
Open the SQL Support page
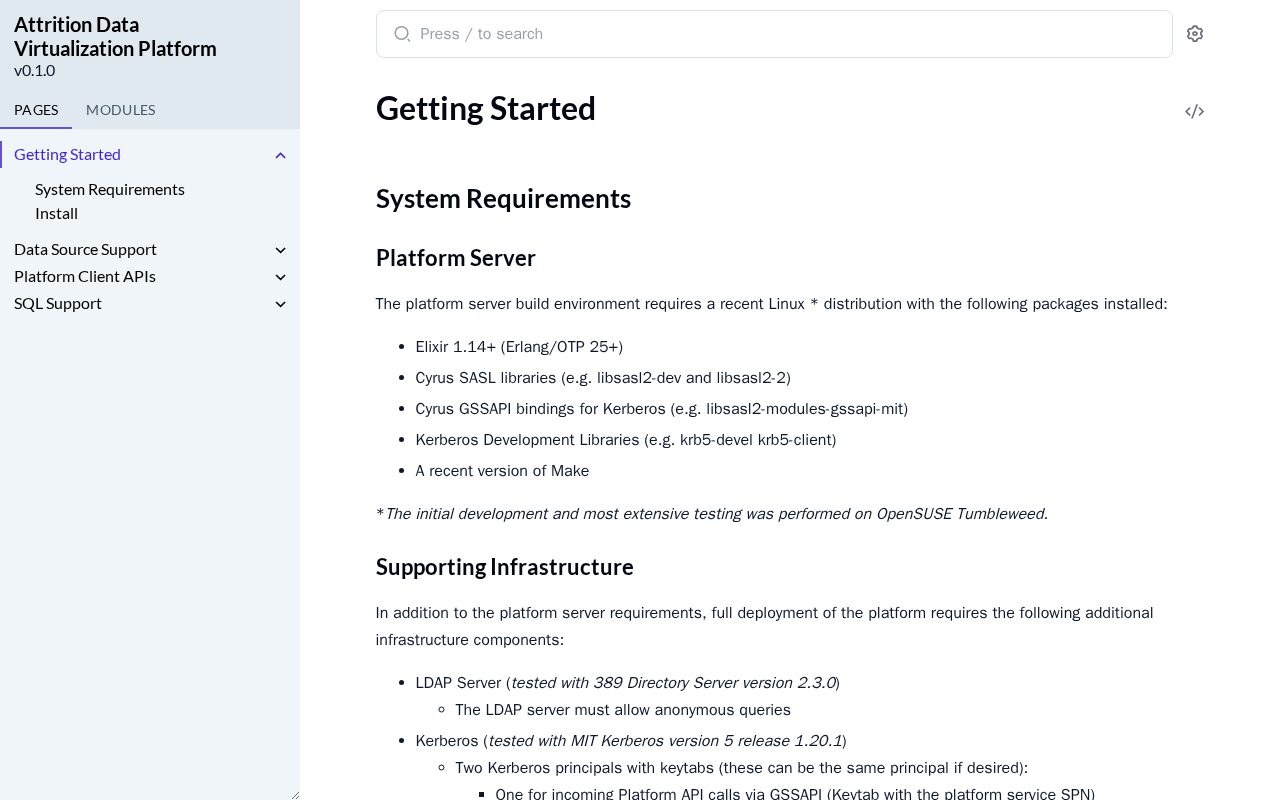58,303
